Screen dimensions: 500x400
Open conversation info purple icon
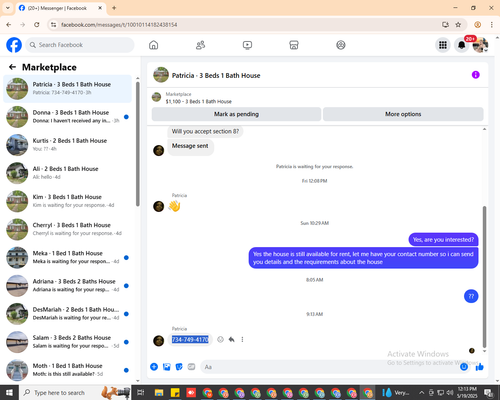coord(476,75)
